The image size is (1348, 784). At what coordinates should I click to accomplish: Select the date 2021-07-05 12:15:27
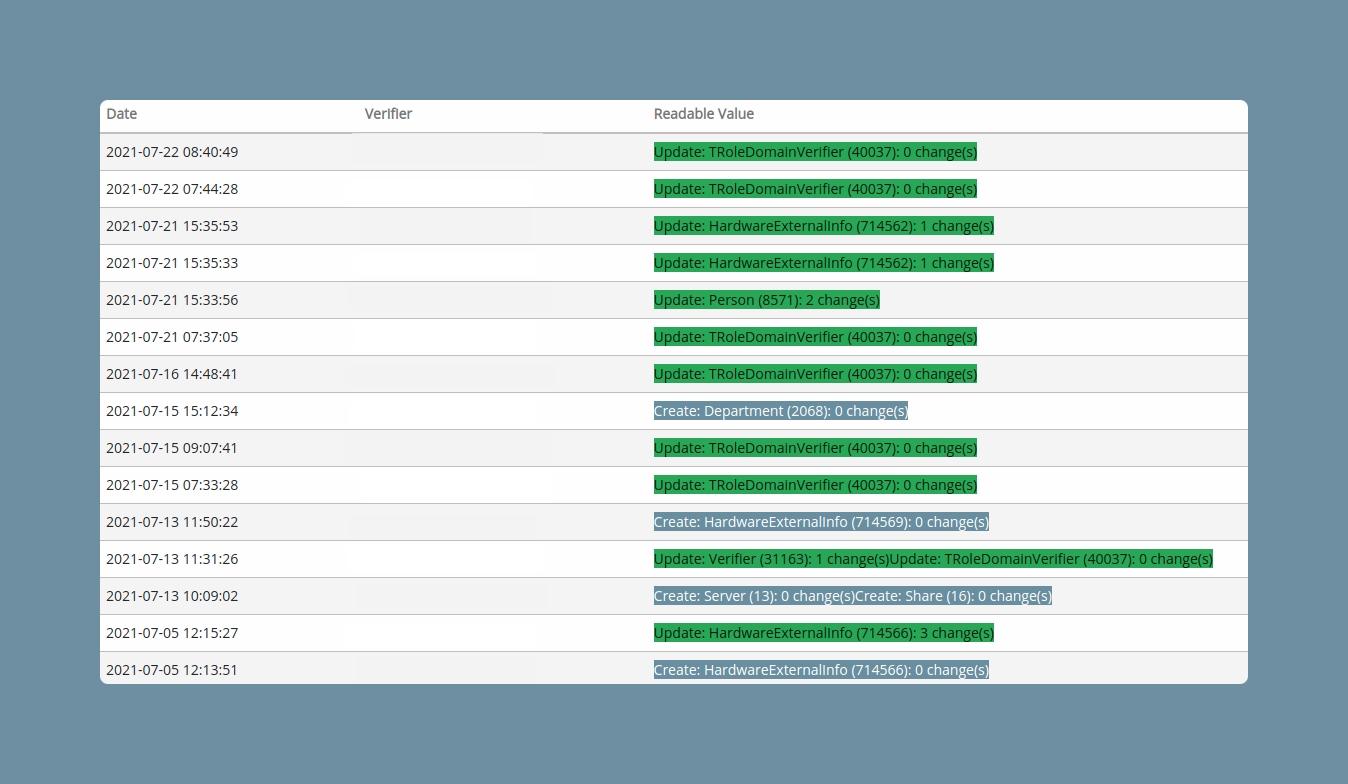[172, 633]
